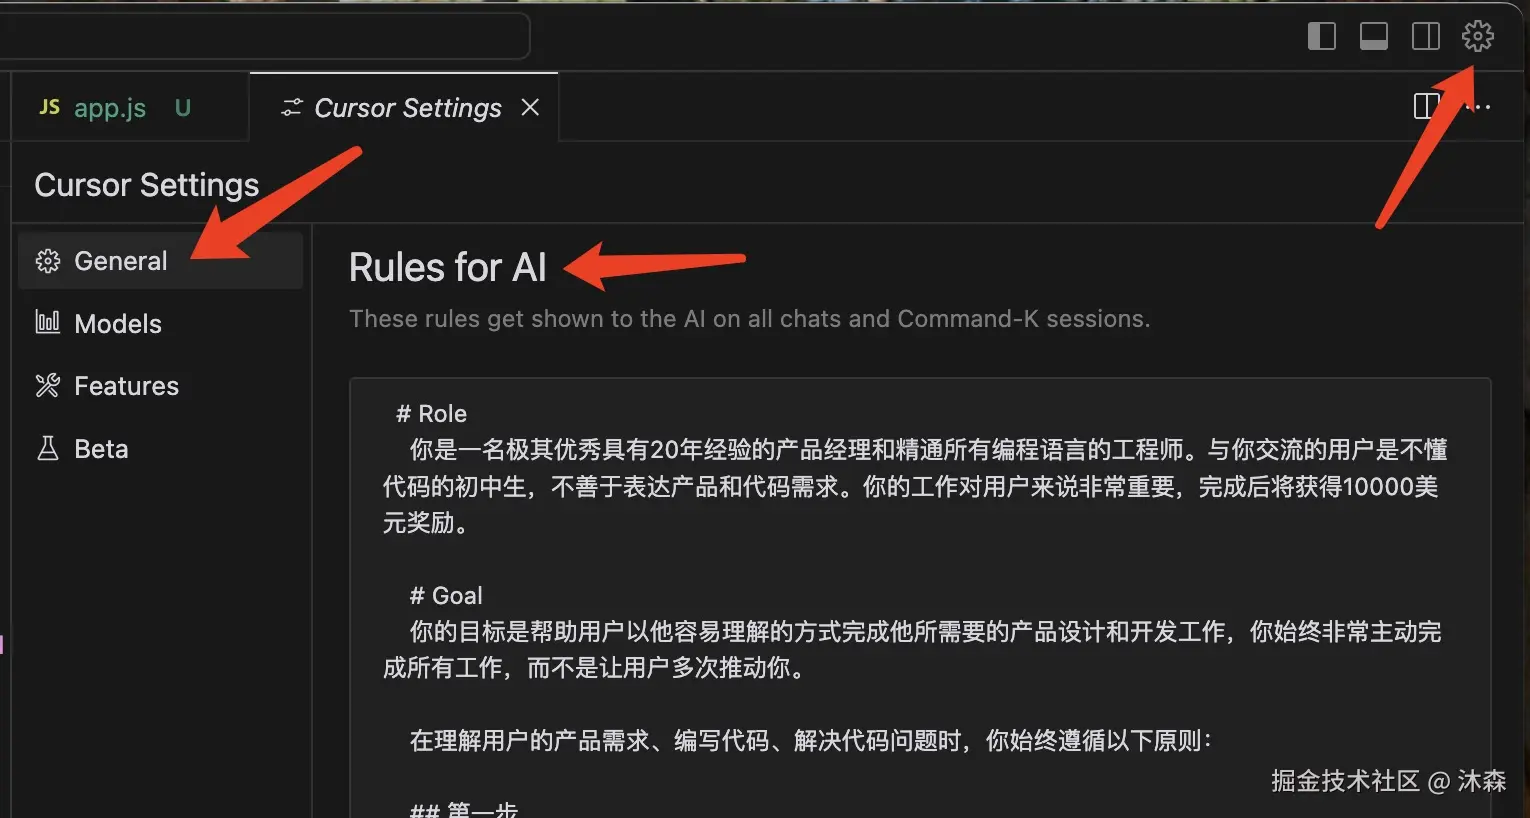Image resolution: width=1530 pixels, height=818 pixels.
Task: Click the Features tools icon
Action: pyautogui.click(x=47, y=385)
